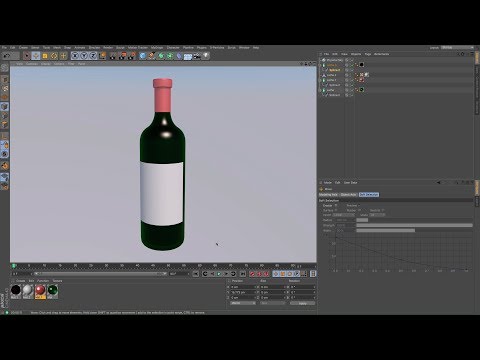Click the black material tag in Objects
The width and height of the screenshot is (480, 360).
coord(361,65)
